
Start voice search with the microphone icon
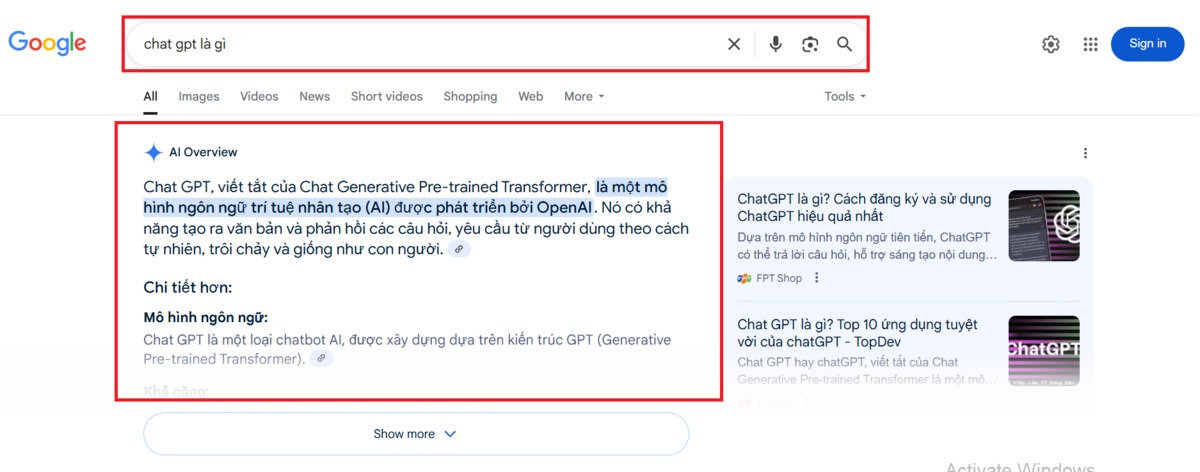(775, 44)
